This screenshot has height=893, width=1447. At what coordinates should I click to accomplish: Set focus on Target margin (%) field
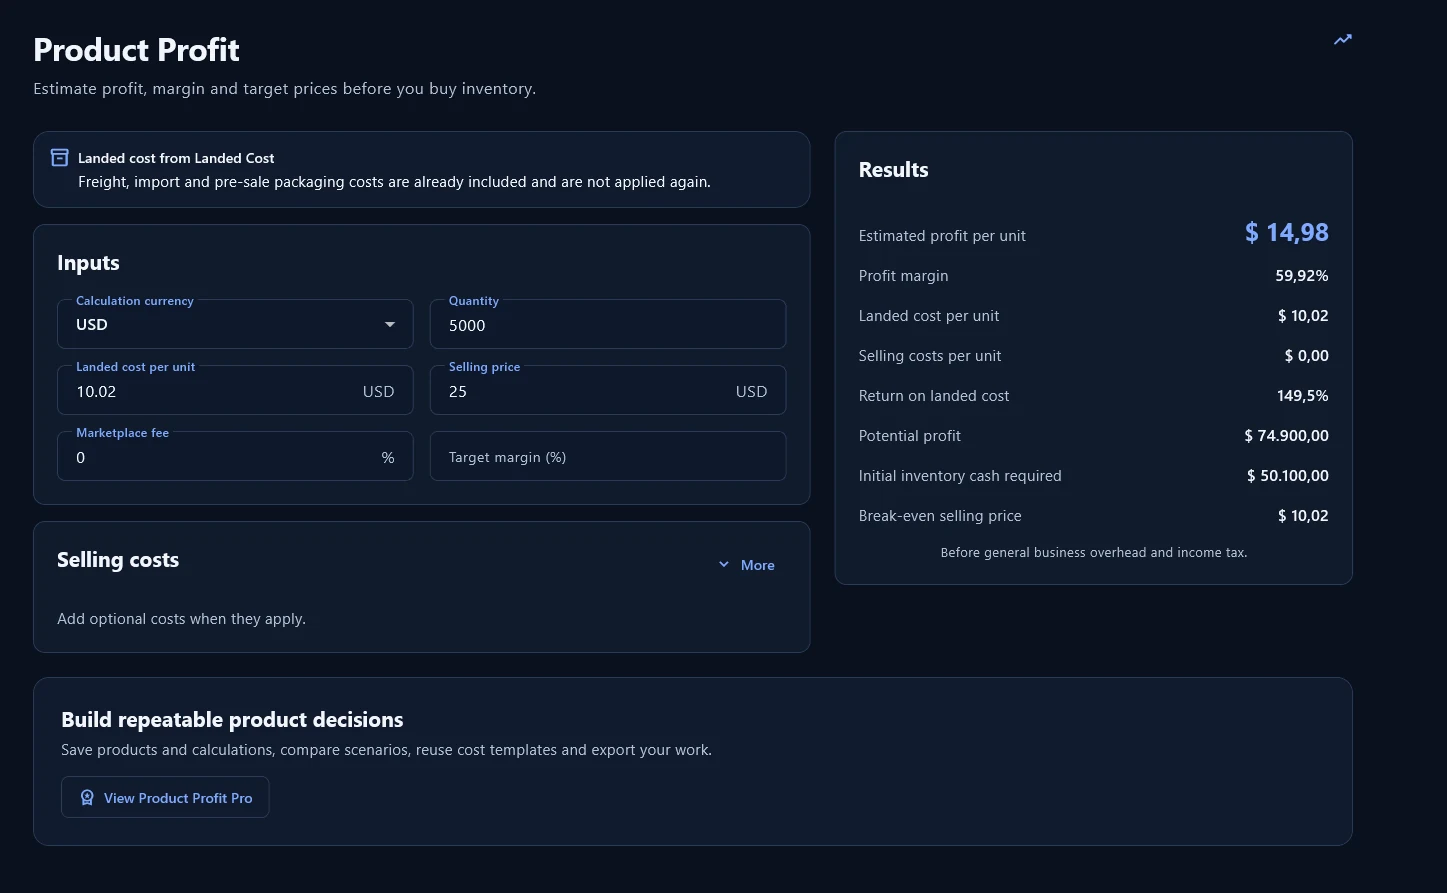point(608,456)
